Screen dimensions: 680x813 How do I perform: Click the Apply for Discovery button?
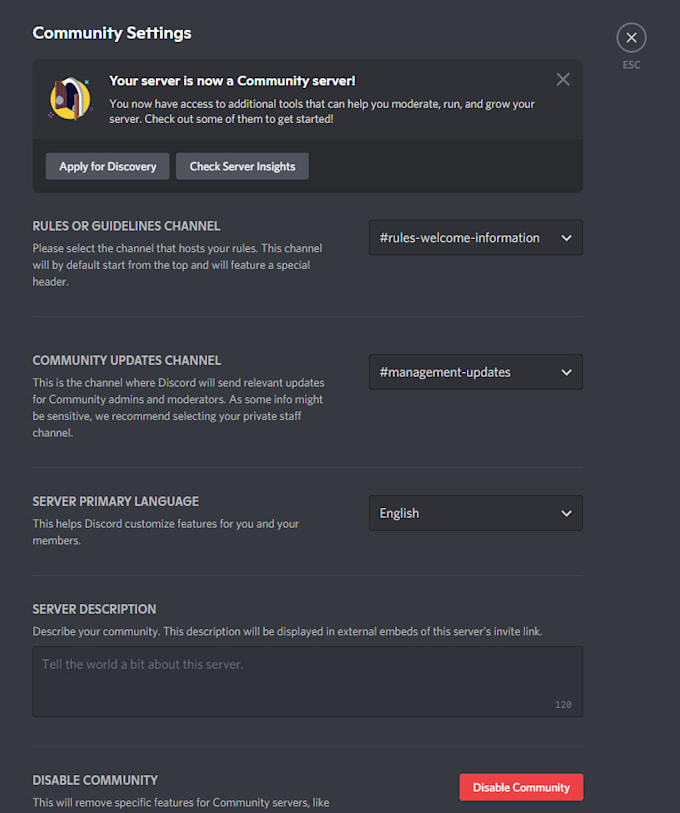point(107,166)
